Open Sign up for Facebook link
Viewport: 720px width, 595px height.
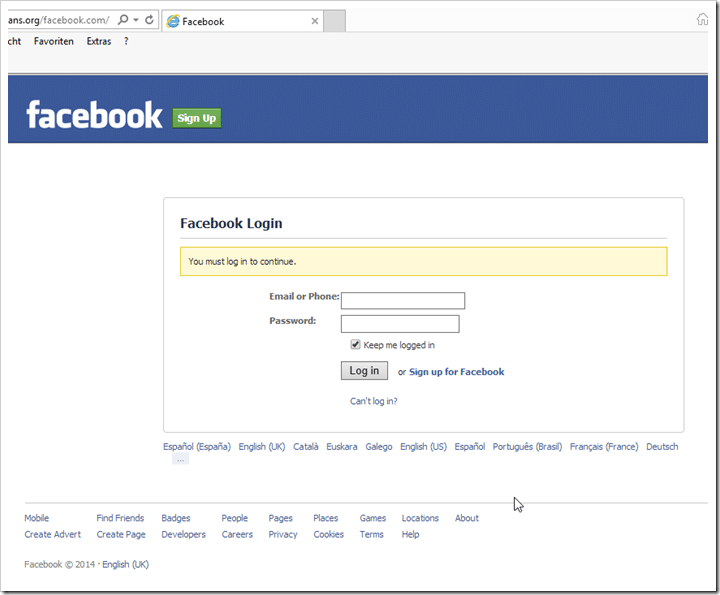[456, 372]
